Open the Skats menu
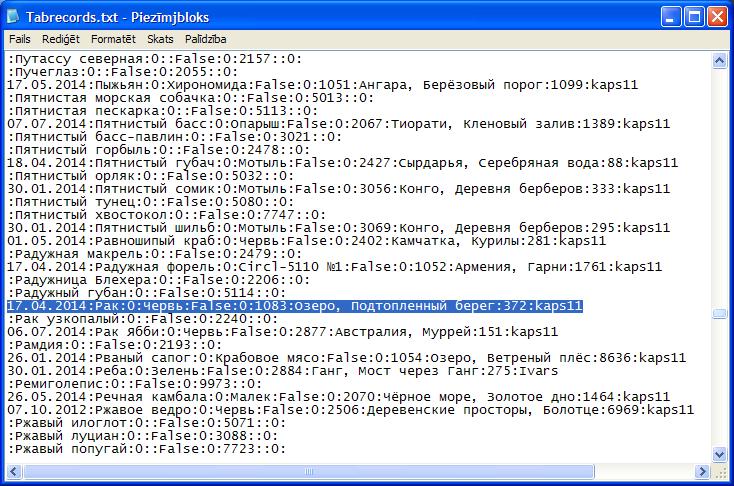The height and width of the screenshot is (486, 734). 160,39
